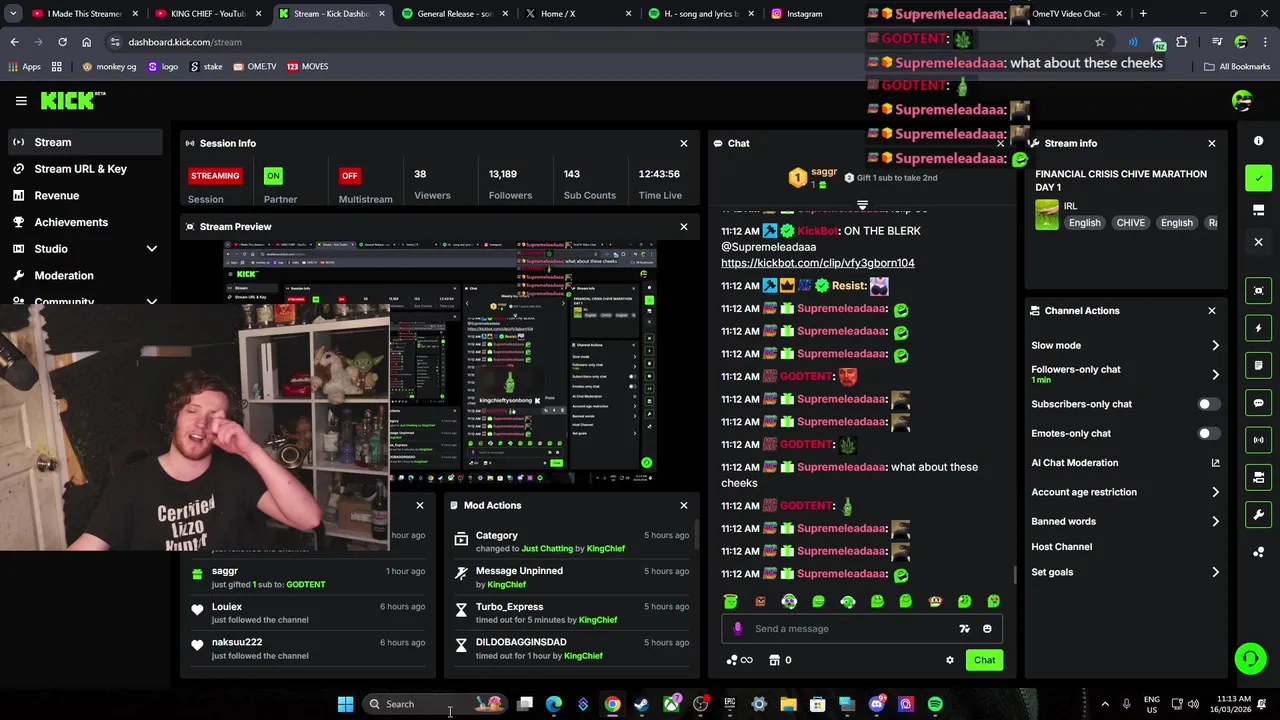The width and height of the screenshot is (1280, 720).
Task: Open the kickbot clip link in chat
Action: point(818,263)
